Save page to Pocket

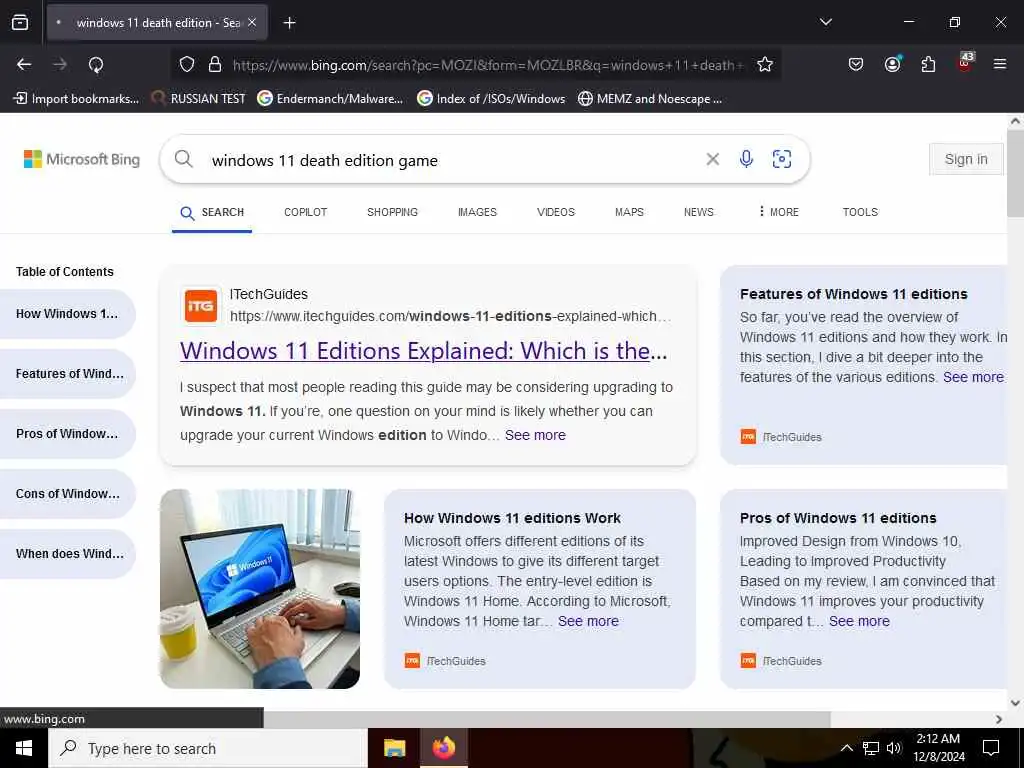pyautogui.click(x=856, y=64)
